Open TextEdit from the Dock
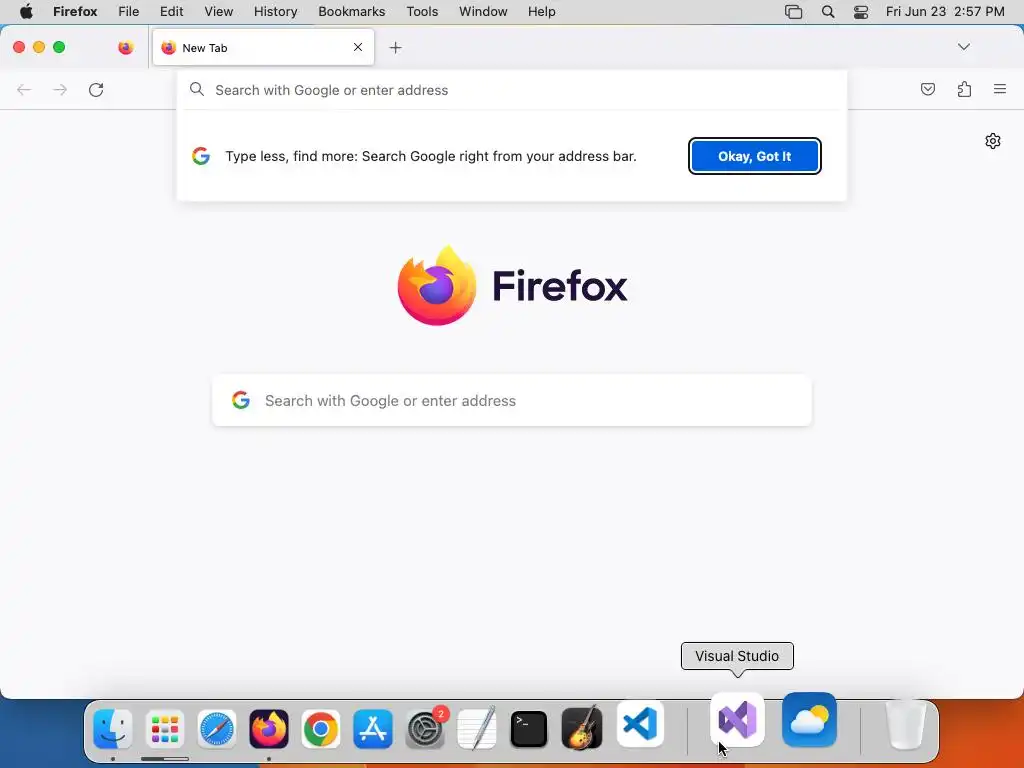 point(477,729)
